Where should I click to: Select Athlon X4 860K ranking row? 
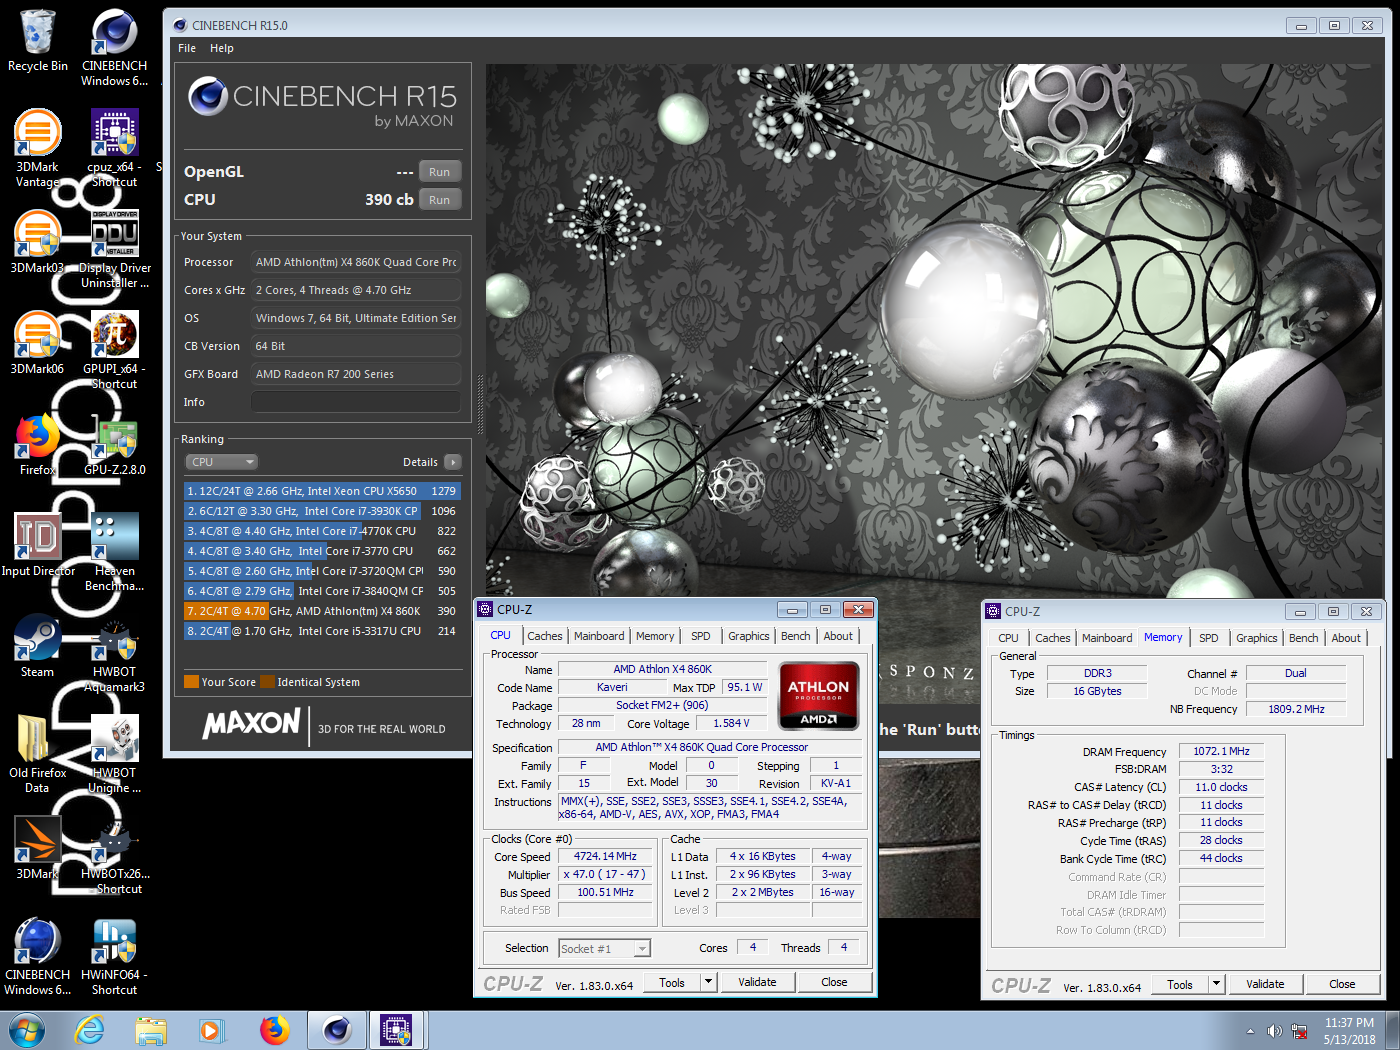[x=321, y=611]
